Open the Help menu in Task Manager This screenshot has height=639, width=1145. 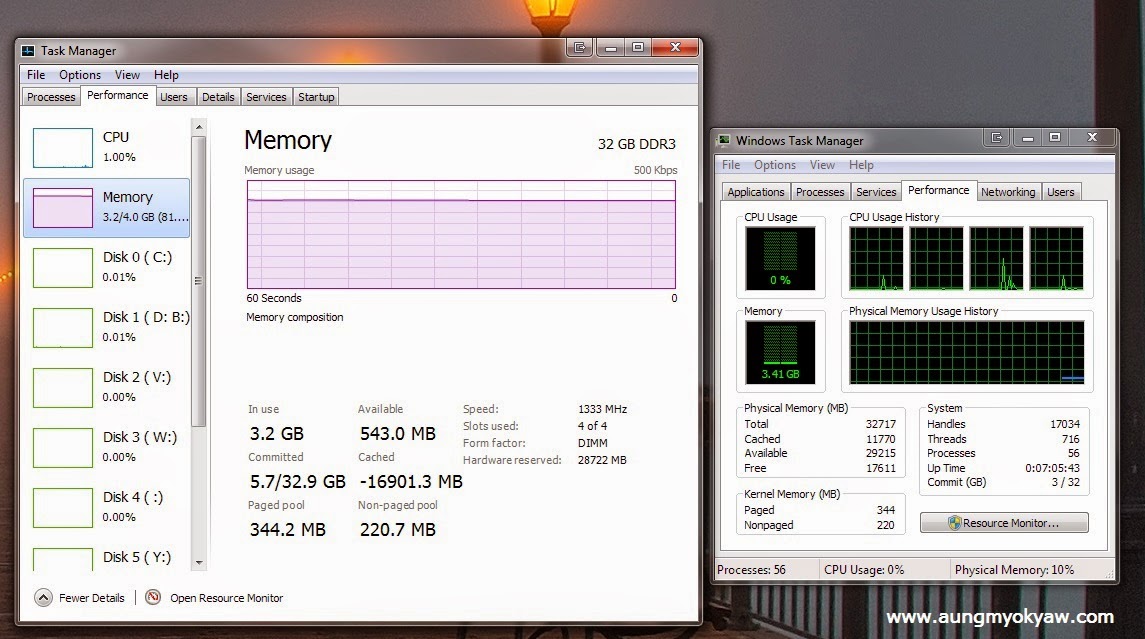[166, 74]
